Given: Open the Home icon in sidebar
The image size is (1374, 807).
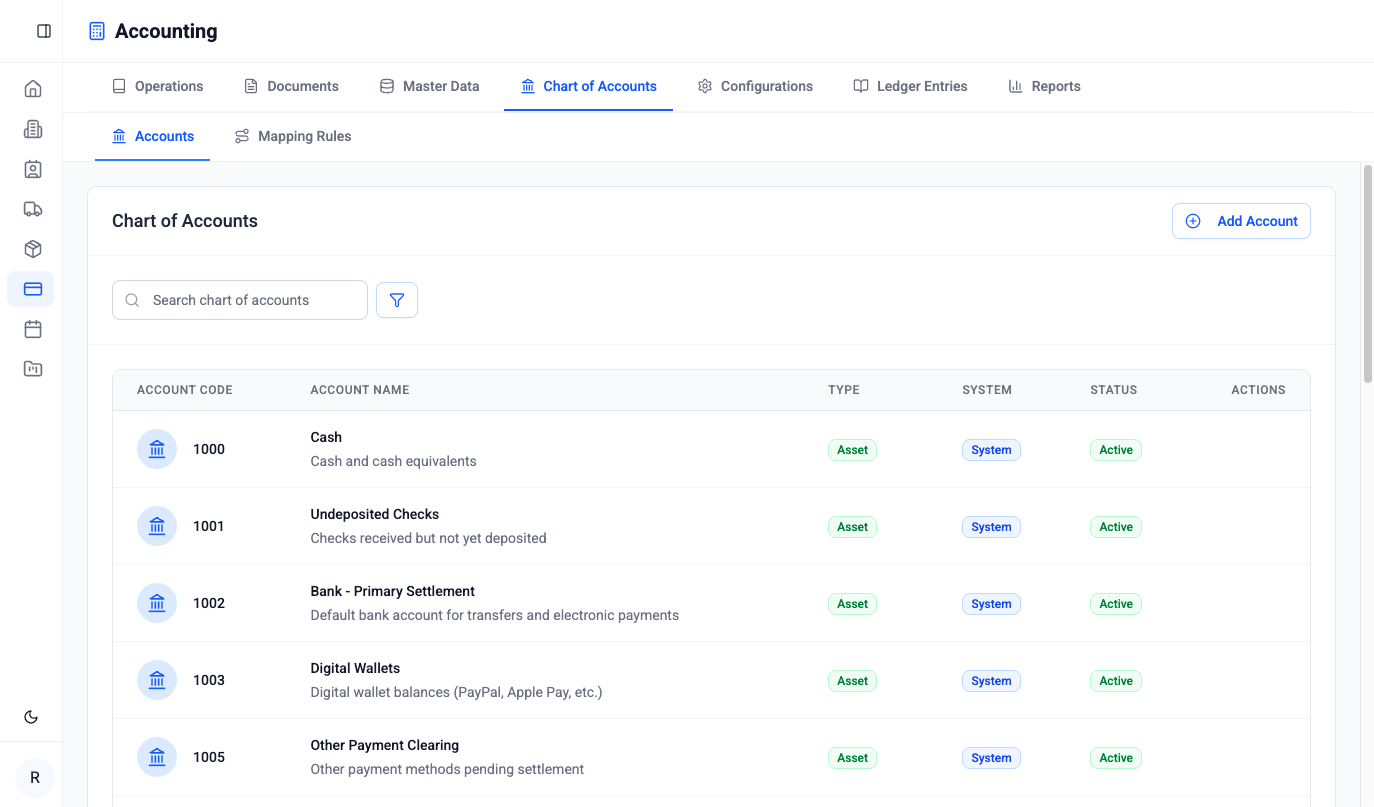Looking at the screenshot, I should click(x=32, y=89).
